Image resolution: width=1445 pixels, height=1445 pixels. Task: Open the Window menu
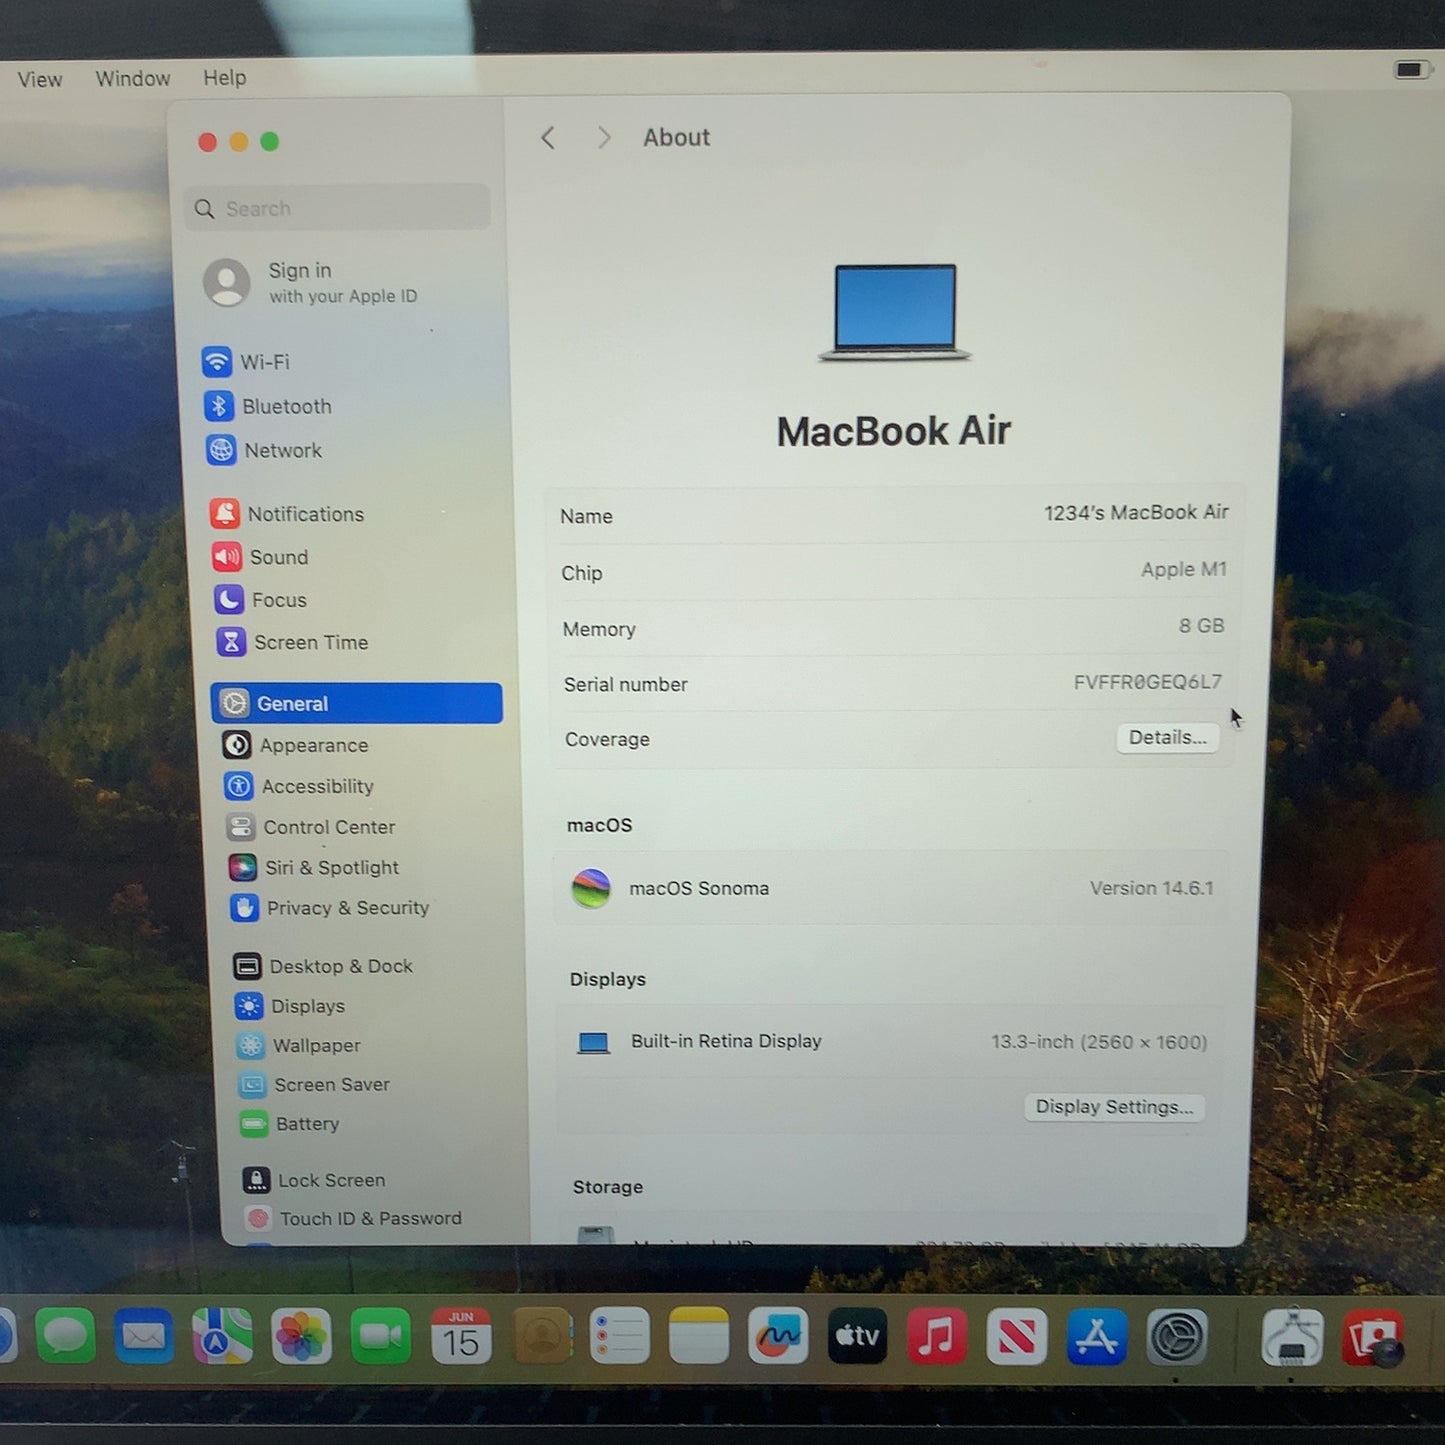(x=133, y=78)
